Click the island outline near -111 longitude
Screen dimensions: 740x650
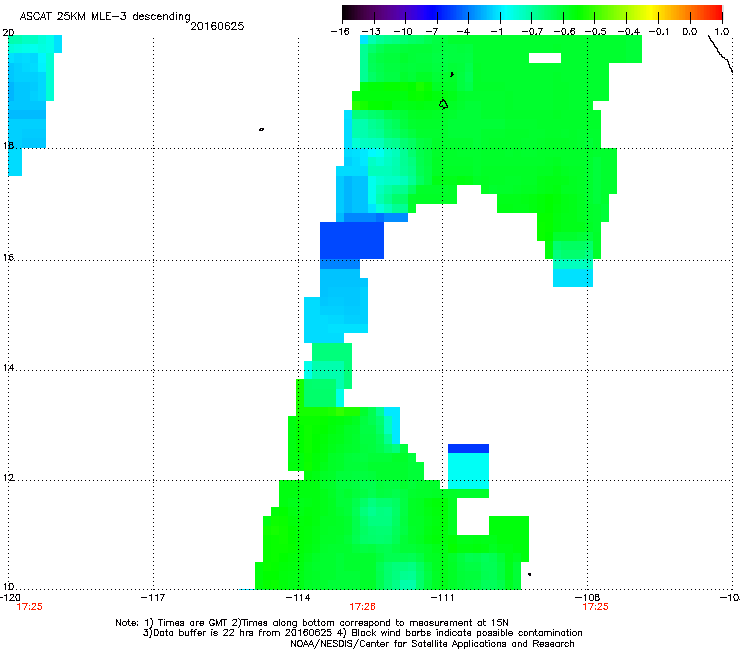443,104
